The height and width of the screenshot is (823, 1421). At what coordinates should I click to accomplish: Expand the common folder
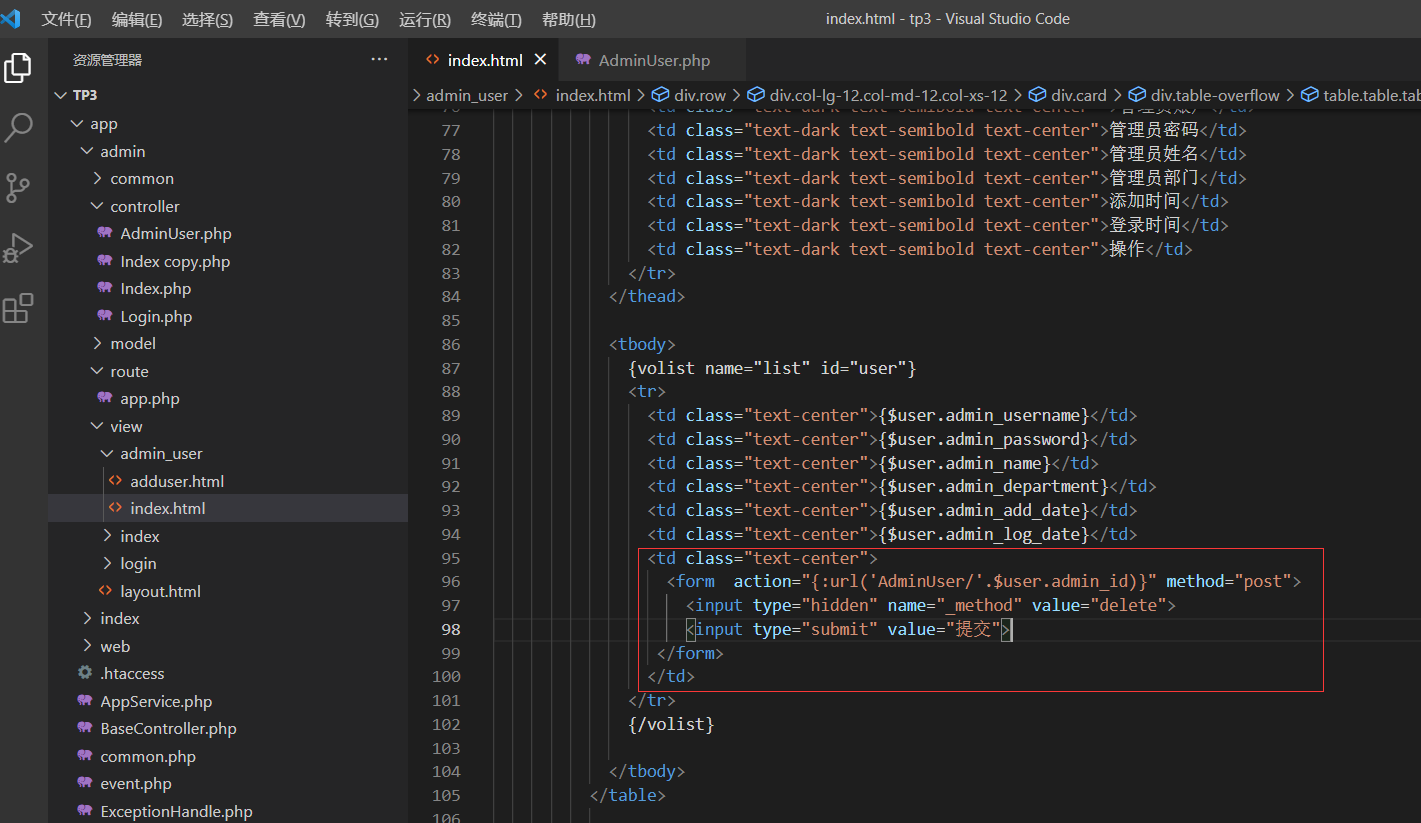[141, 179]
